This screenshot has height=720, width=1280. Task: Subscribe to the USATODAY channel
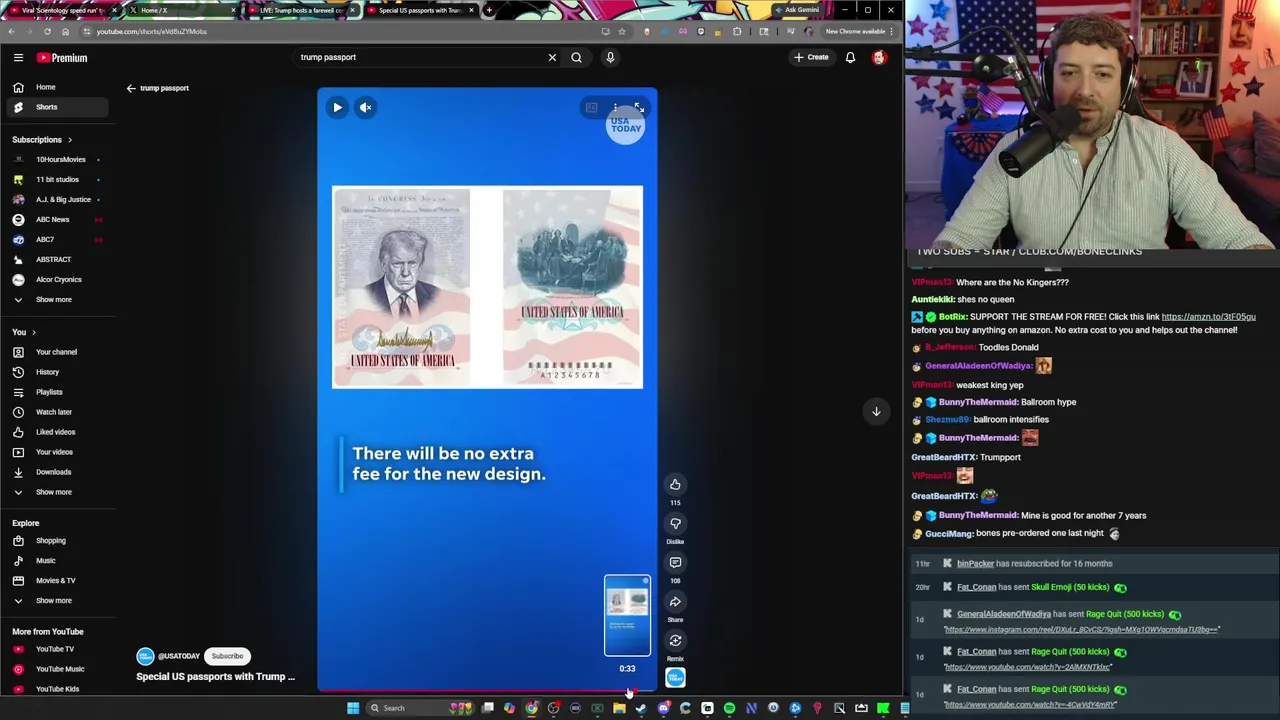click(x=227, y=656)
